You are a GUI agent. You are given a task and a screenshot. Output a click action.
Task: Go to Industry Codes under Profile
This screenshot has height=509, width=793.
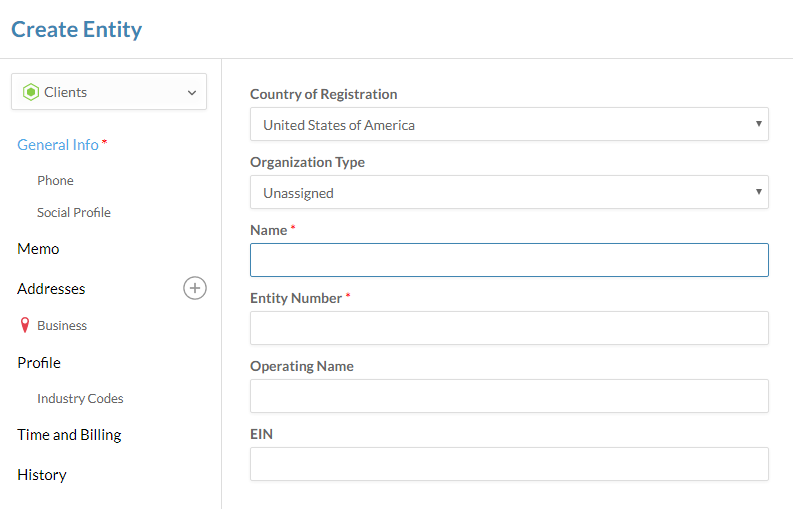click(x=80, y=399)
